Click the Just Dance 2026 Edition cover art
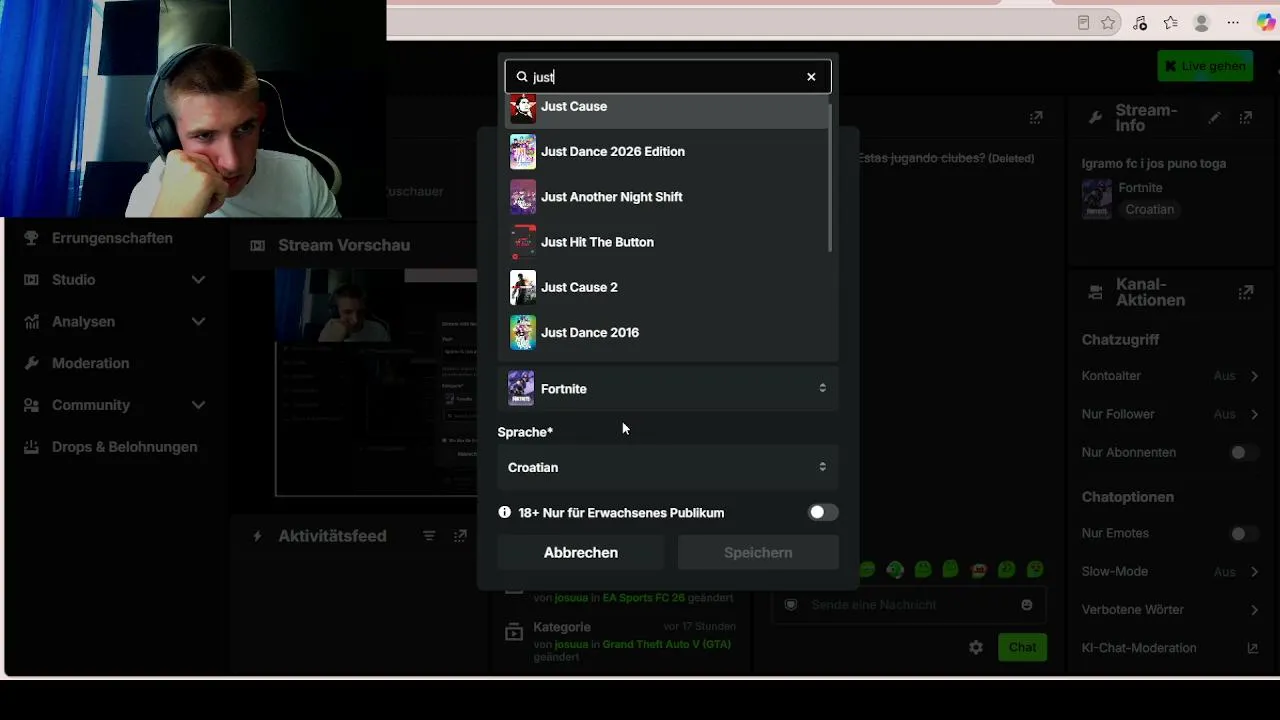Viewport: 1280px width, 720px height. 523,152
